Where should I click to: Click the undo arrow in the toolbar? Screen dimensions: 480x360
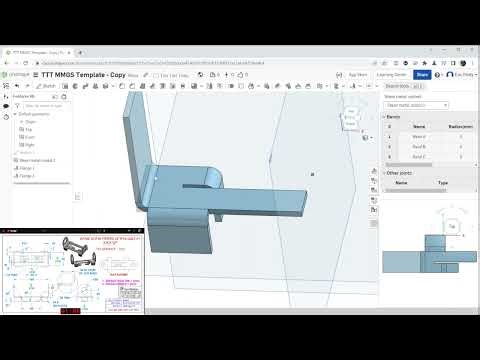17,86
